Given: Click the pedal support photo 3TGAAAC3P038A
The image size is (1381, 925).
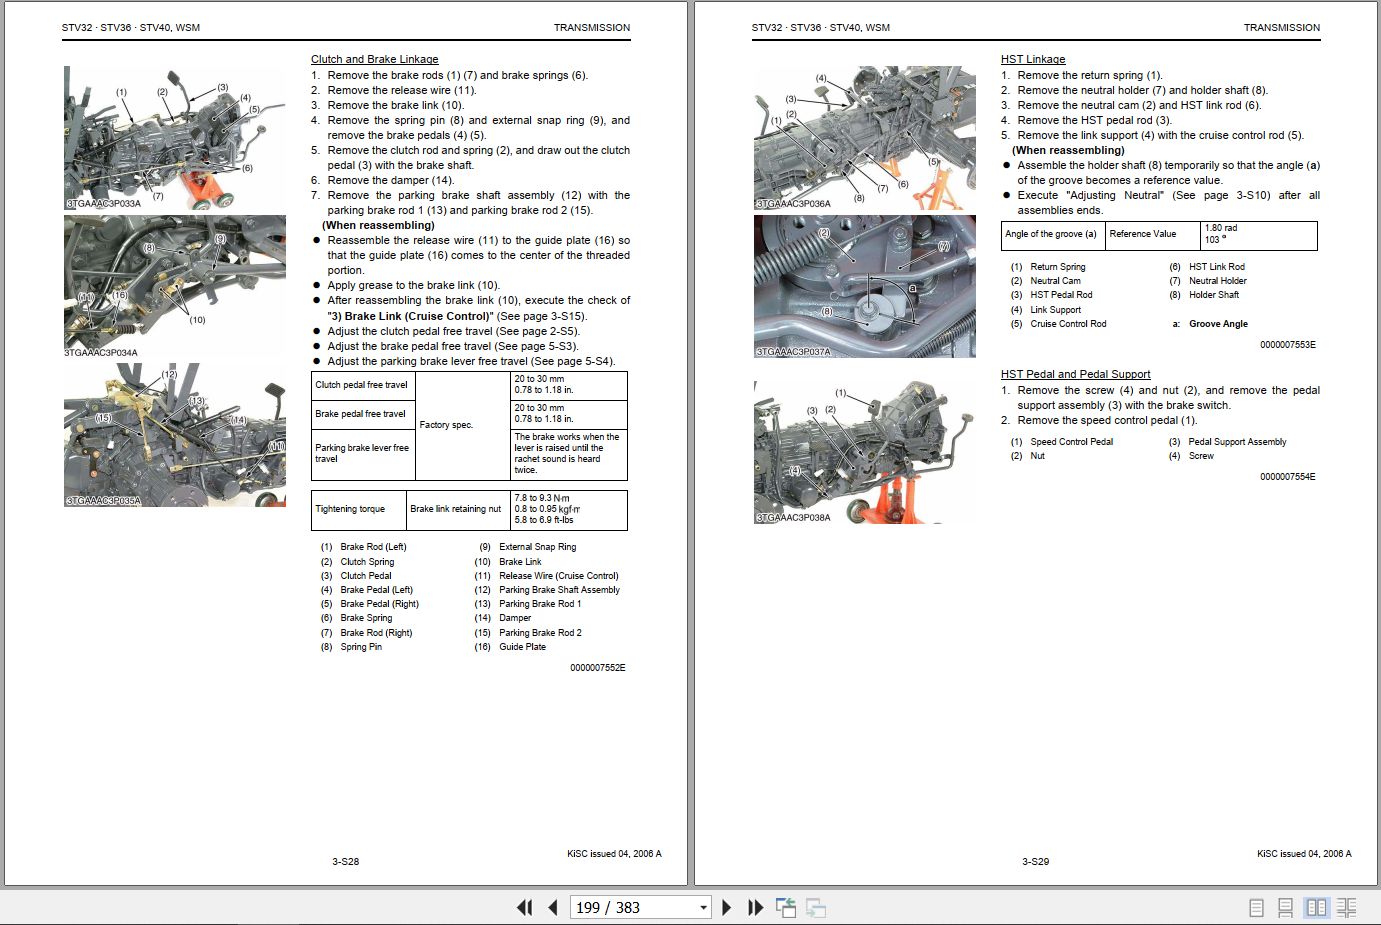Looking at the screenshot, I should [x=864, y=451].
